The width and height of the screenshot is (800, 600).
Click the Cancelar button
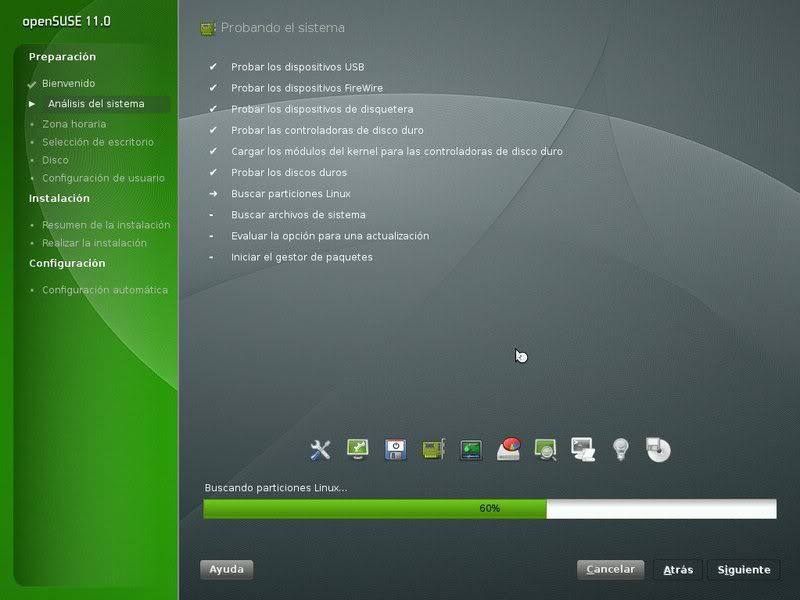[610, 569]
